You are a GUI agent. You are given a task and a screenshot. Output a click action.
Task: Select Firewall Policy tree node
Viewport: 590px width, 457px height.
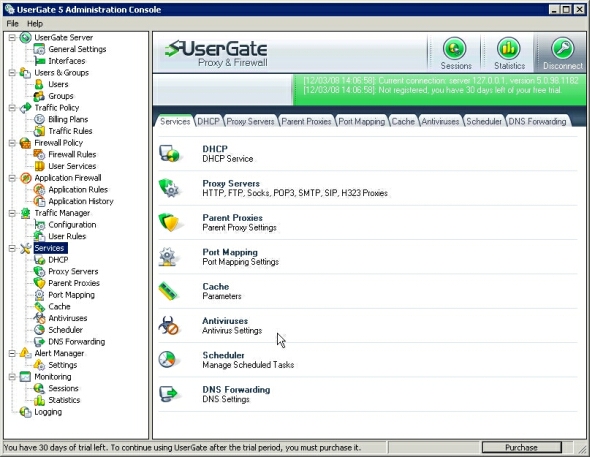pos(58,143)
